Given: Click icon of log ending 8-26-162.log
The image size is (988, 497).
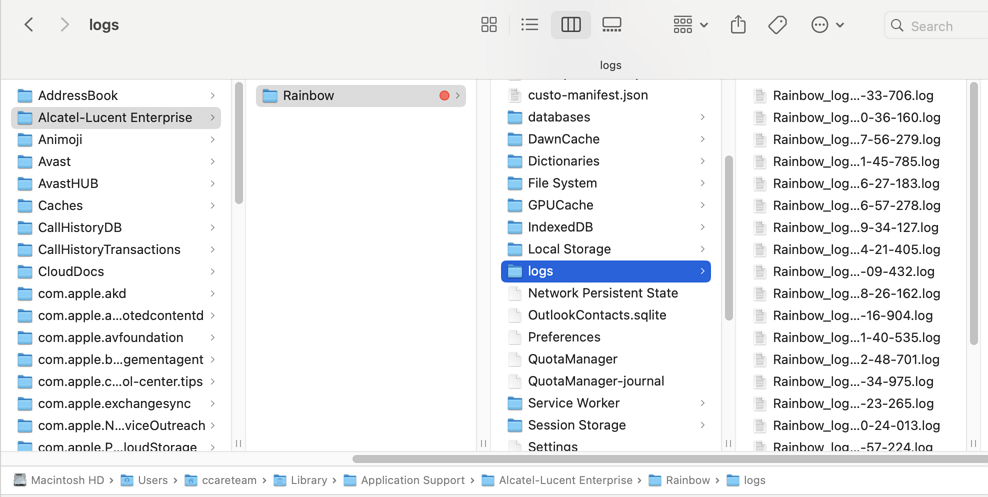Looking at the screenshot, I should 759,294.
